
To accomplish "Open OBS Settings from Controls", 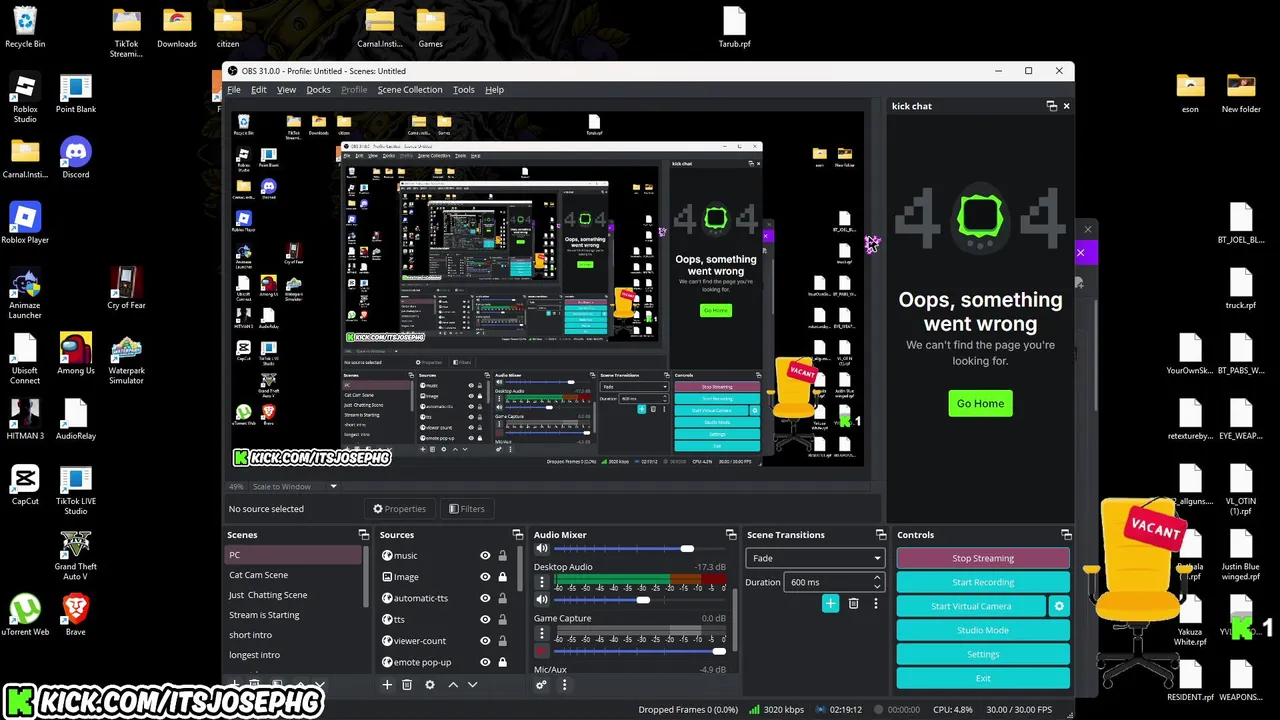I will pos(983,654).
